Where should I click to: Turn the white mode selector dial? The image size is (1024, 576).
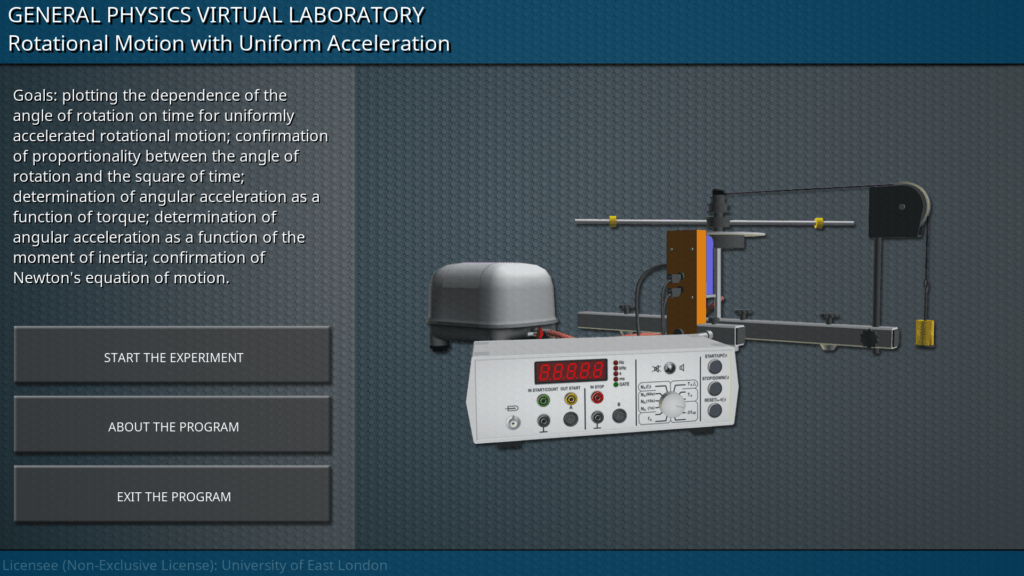point(673,403)
